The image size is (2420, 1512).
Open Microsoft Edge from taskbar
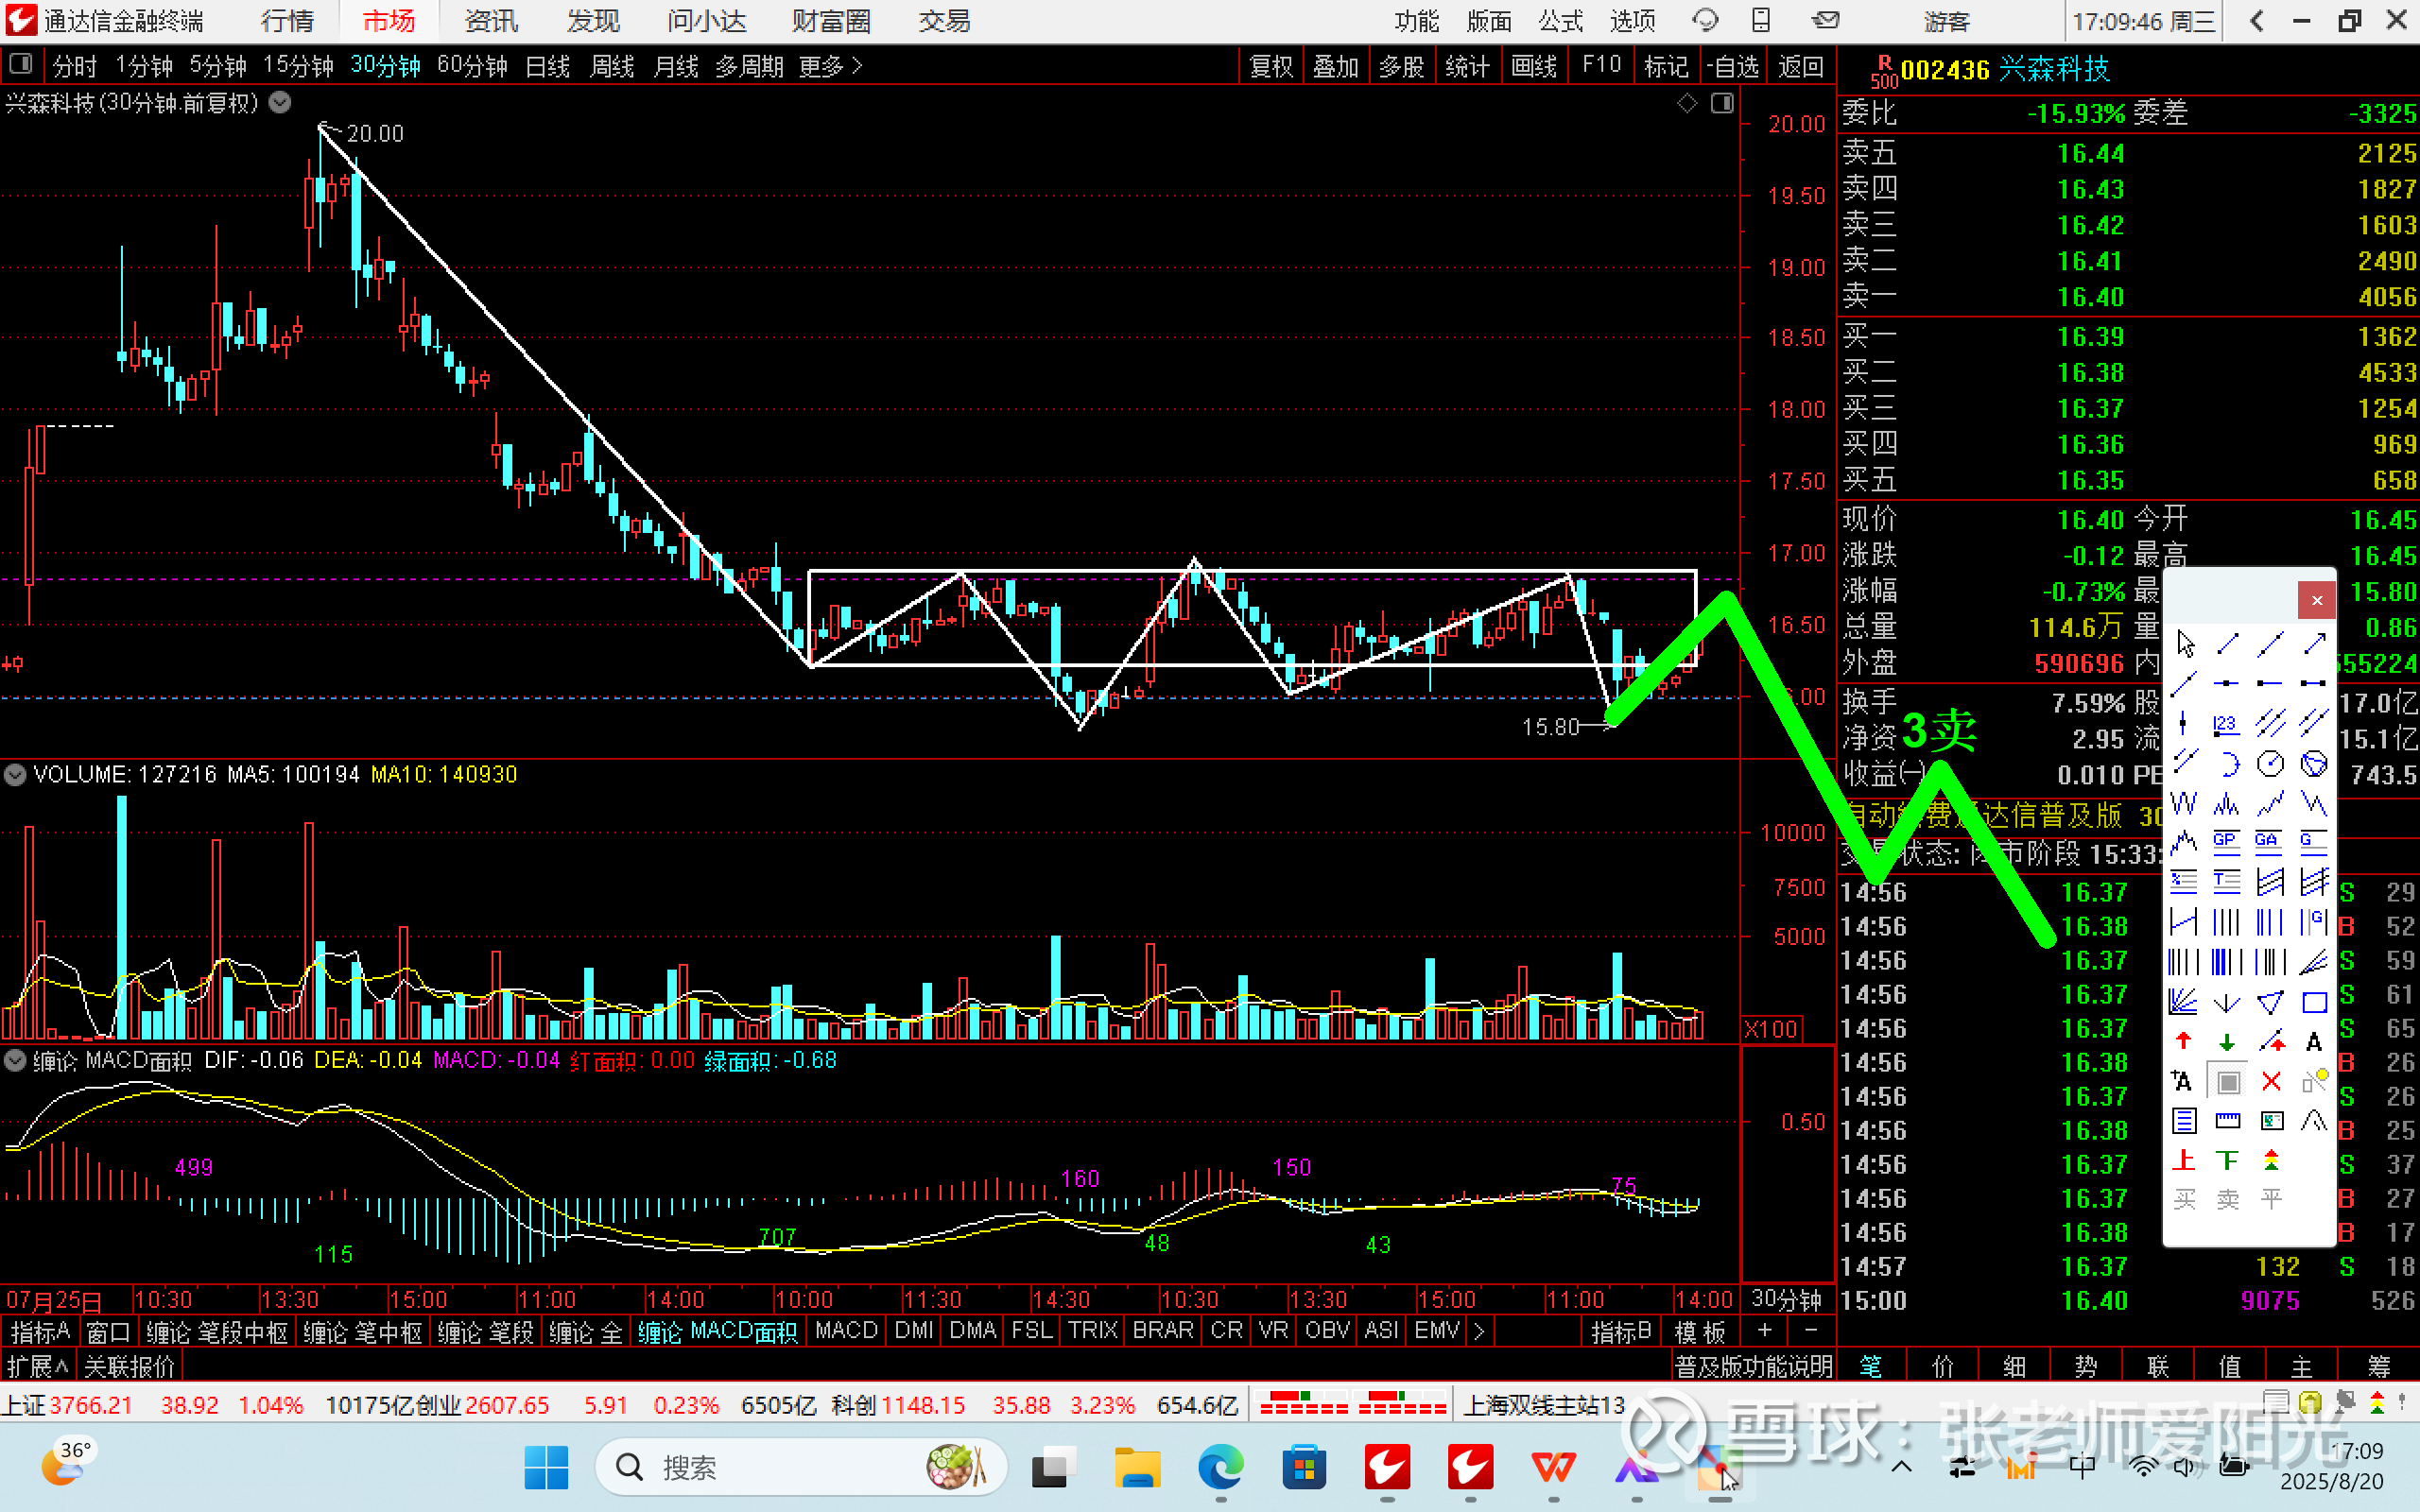[1220, 1467]
